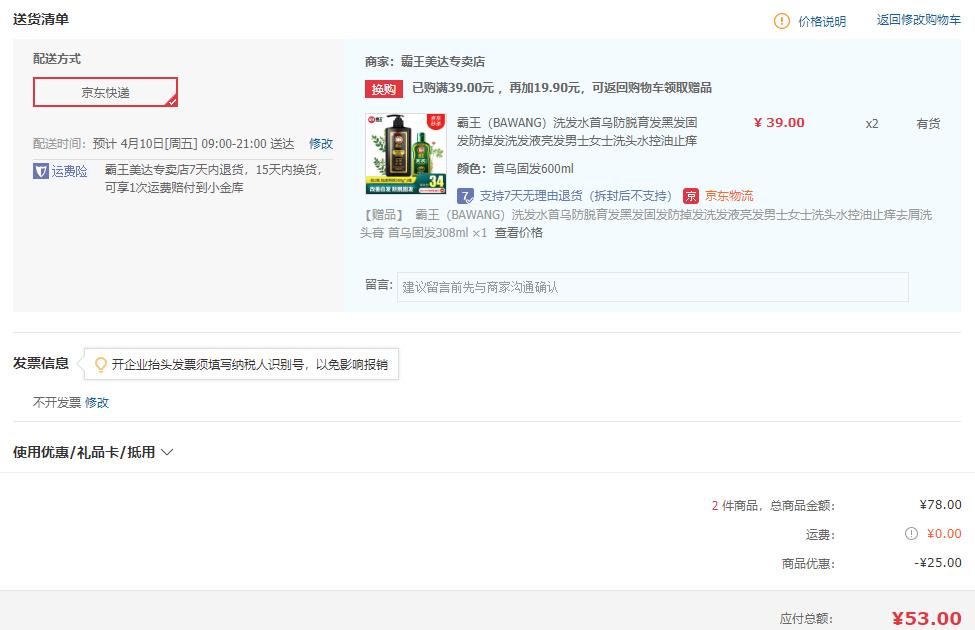This screenshot has width=975, height=630.
Task: Click the shipping fee info icon
Action: tap(911, 534)
